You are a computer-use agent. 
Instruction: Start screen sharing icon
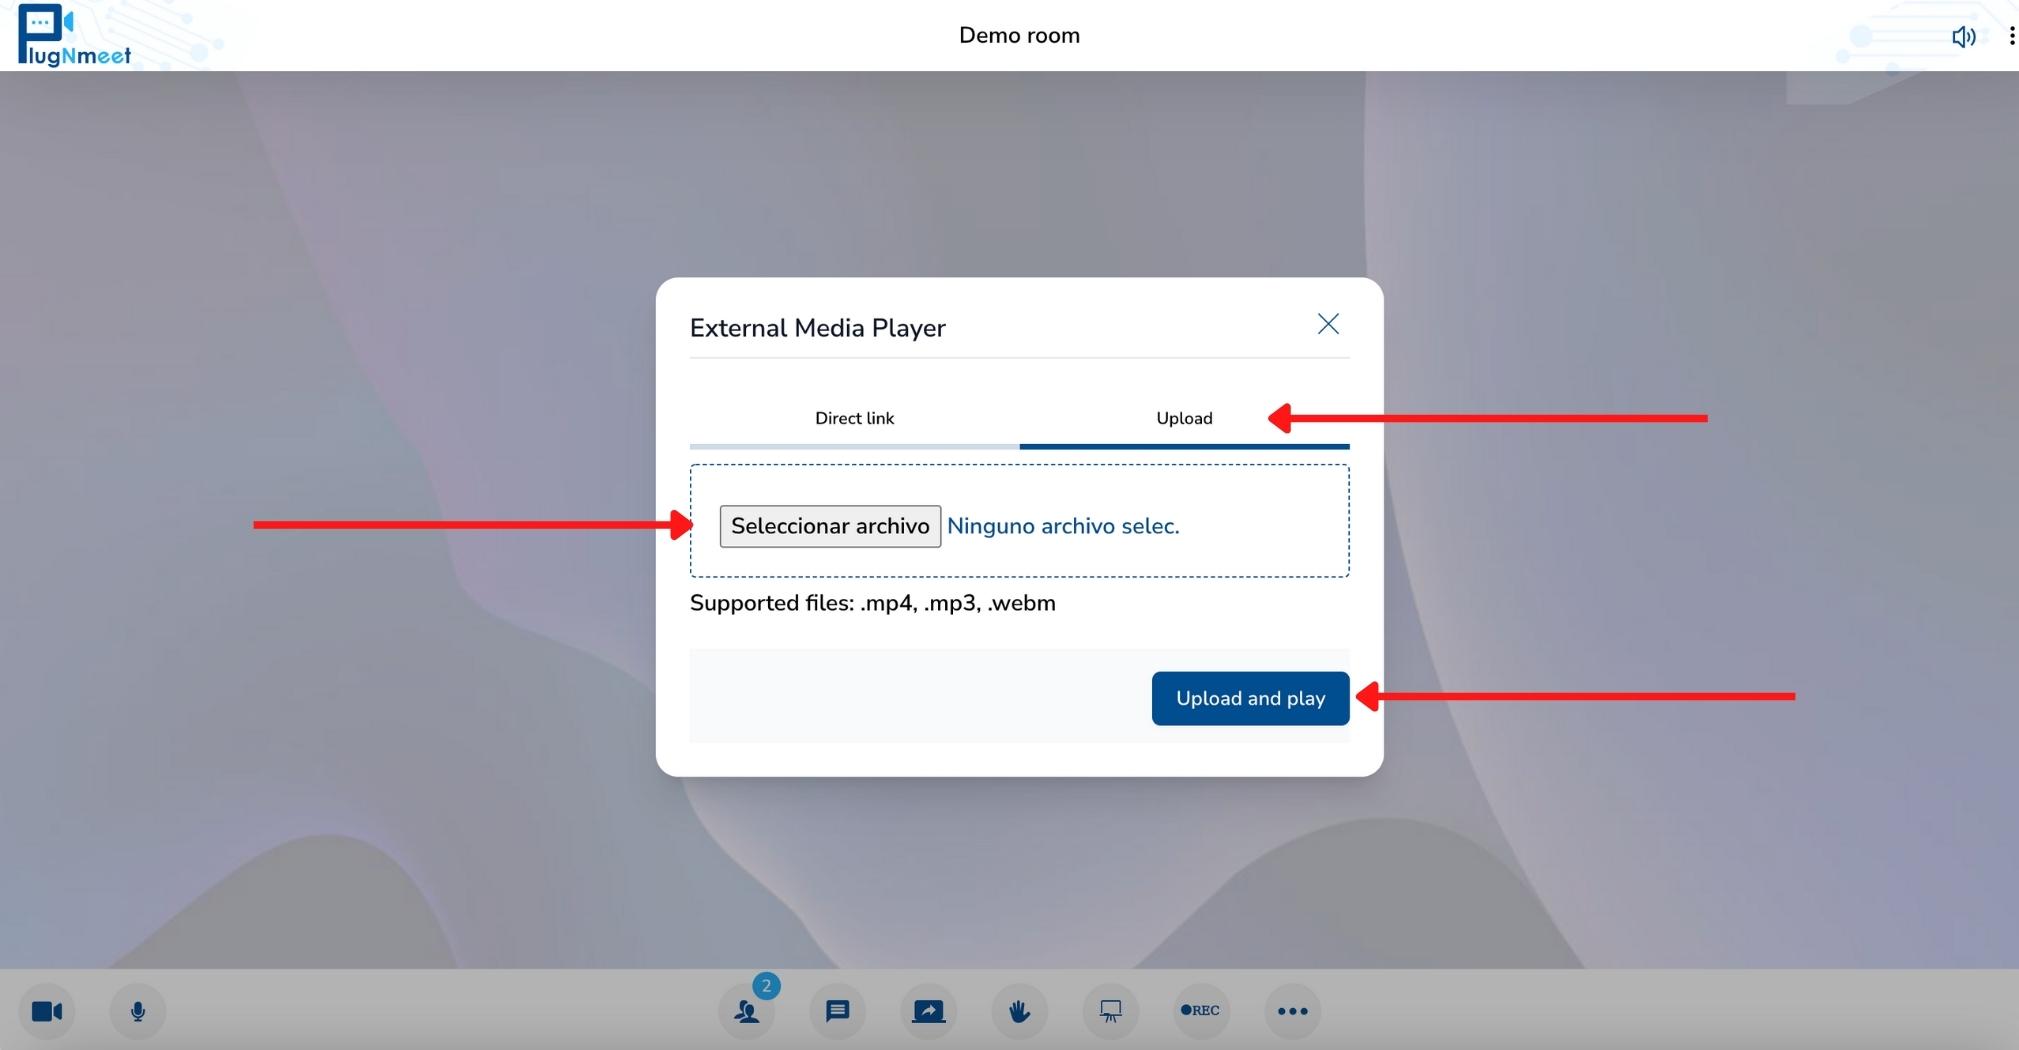pos(929,1011)
